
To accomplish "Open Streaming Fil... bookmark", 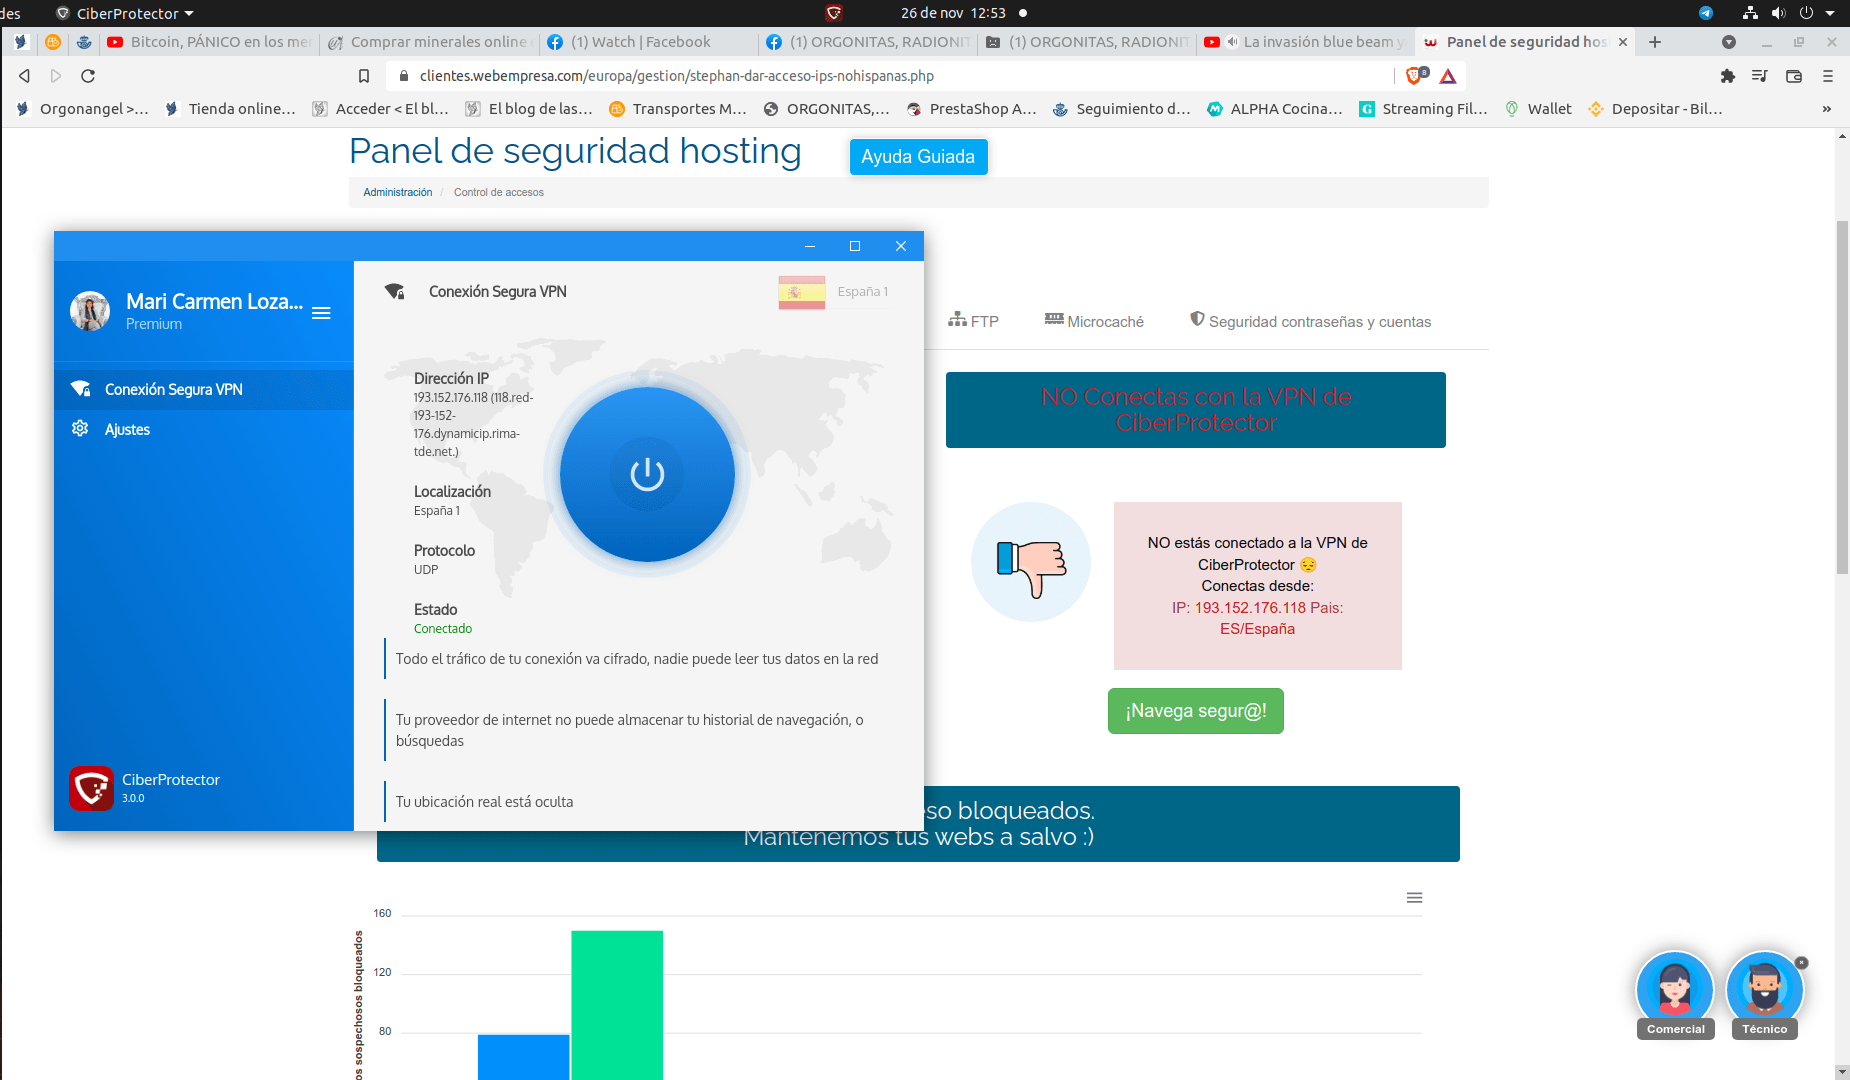I will [1424, 109].
